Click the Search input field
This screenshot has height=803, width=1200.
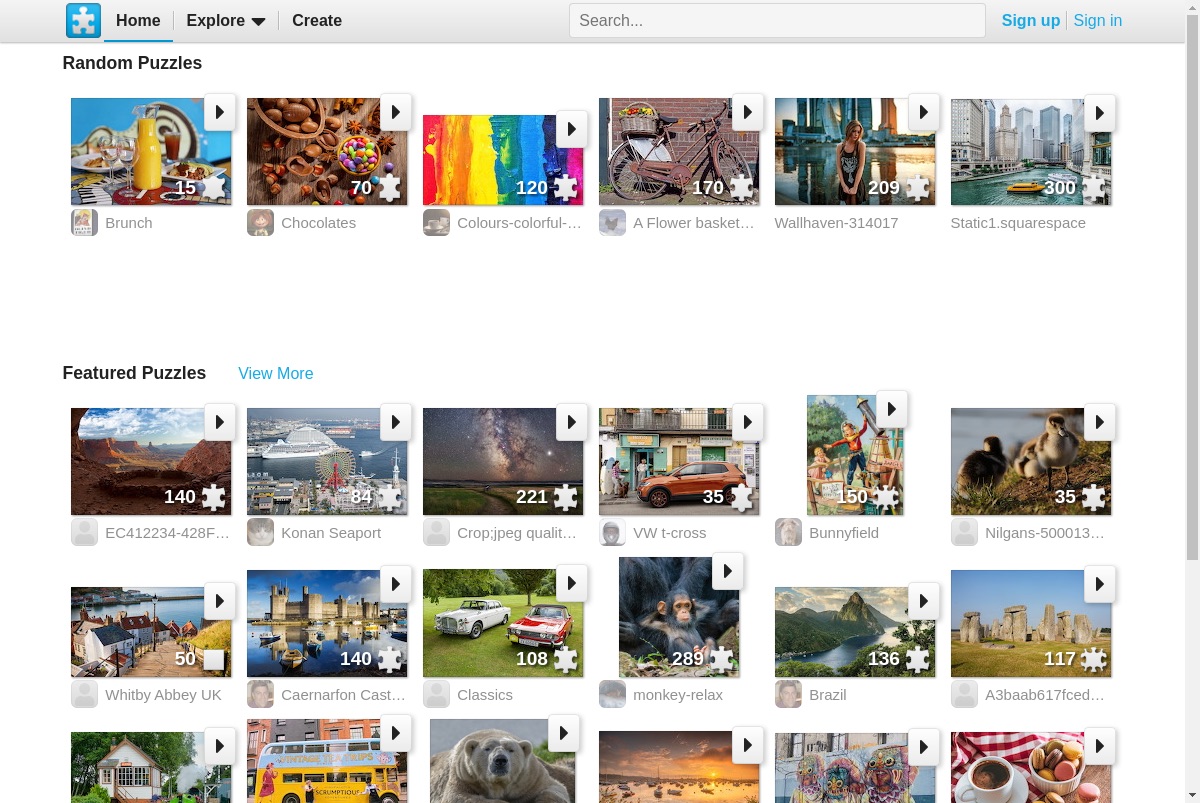[x=777, y=20]
